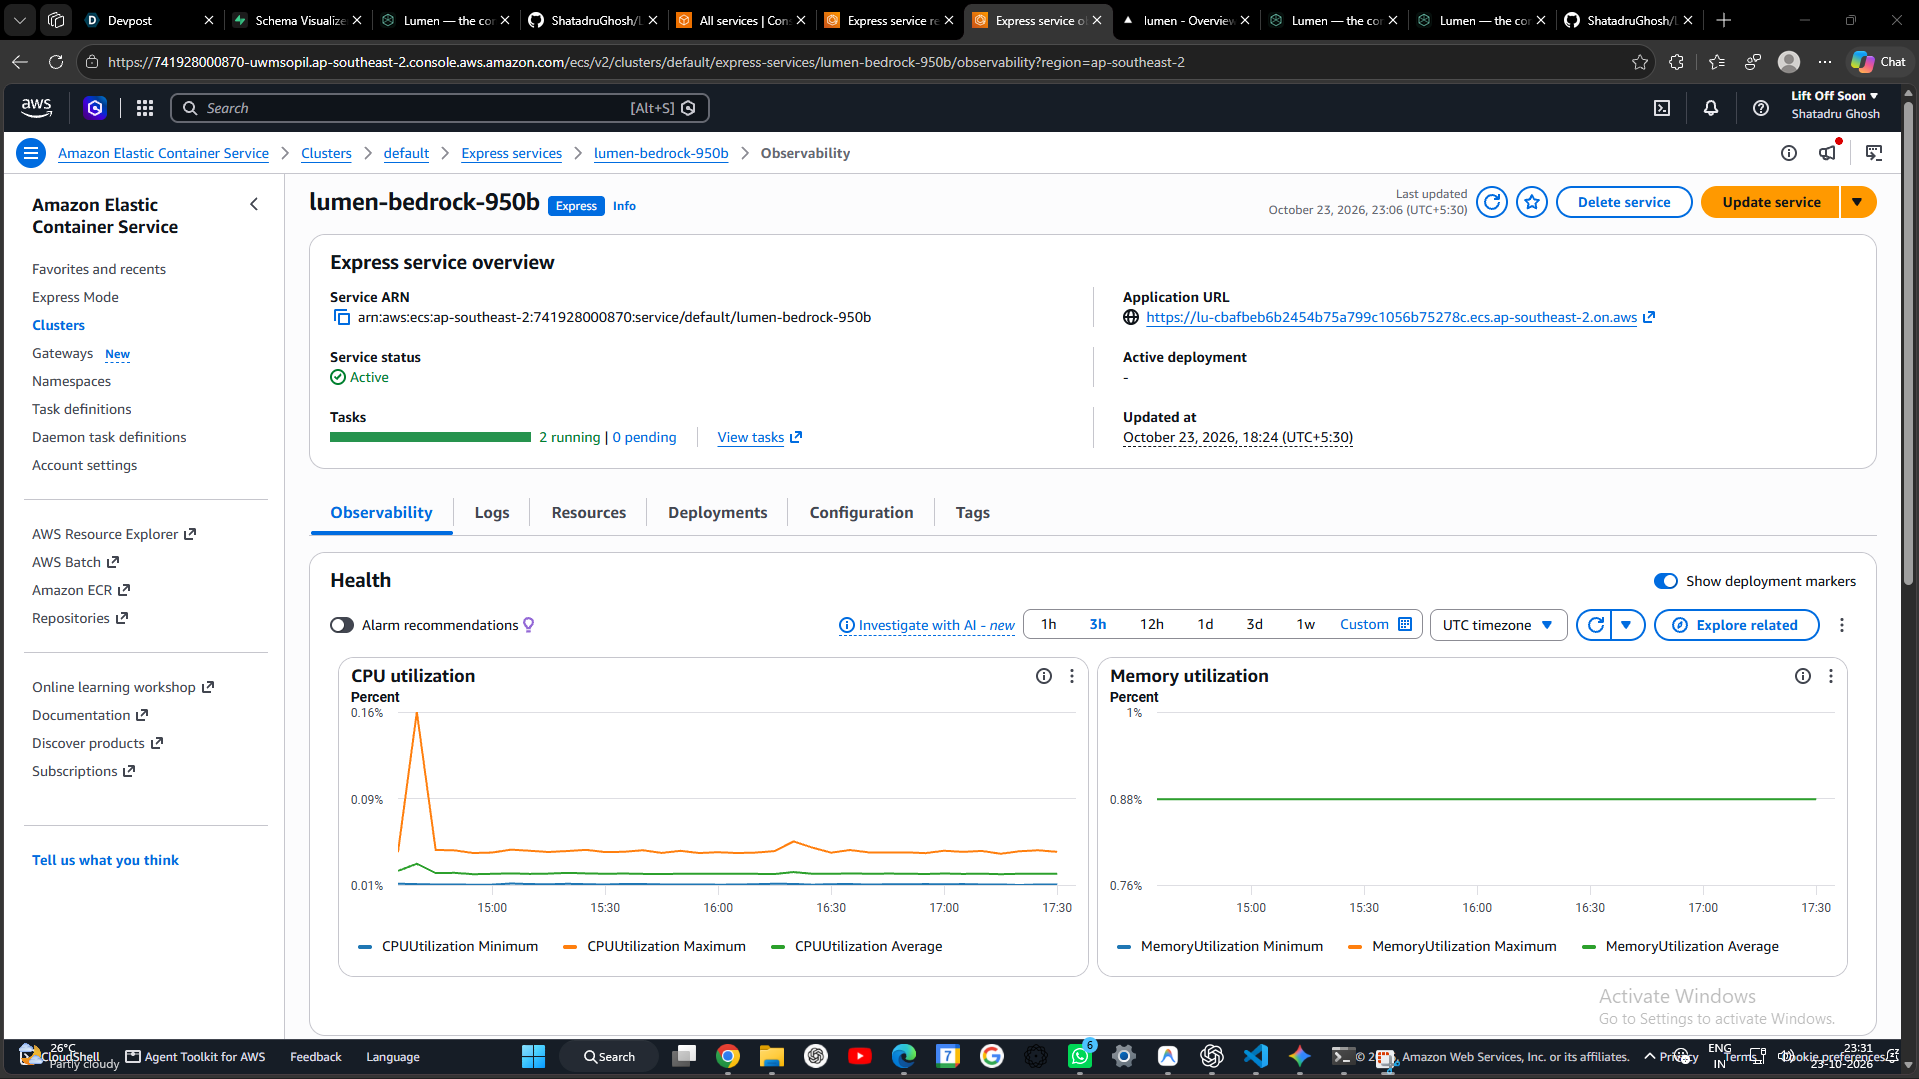Switch to the Resources tab
The height and width of the screenshot is (1079, 1919).
(x=589, y=512)
